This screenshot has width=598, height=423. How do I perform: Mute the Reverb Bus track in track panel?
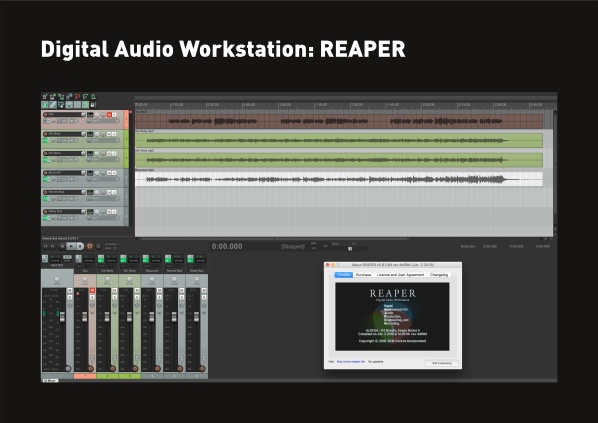pos(109,192)
